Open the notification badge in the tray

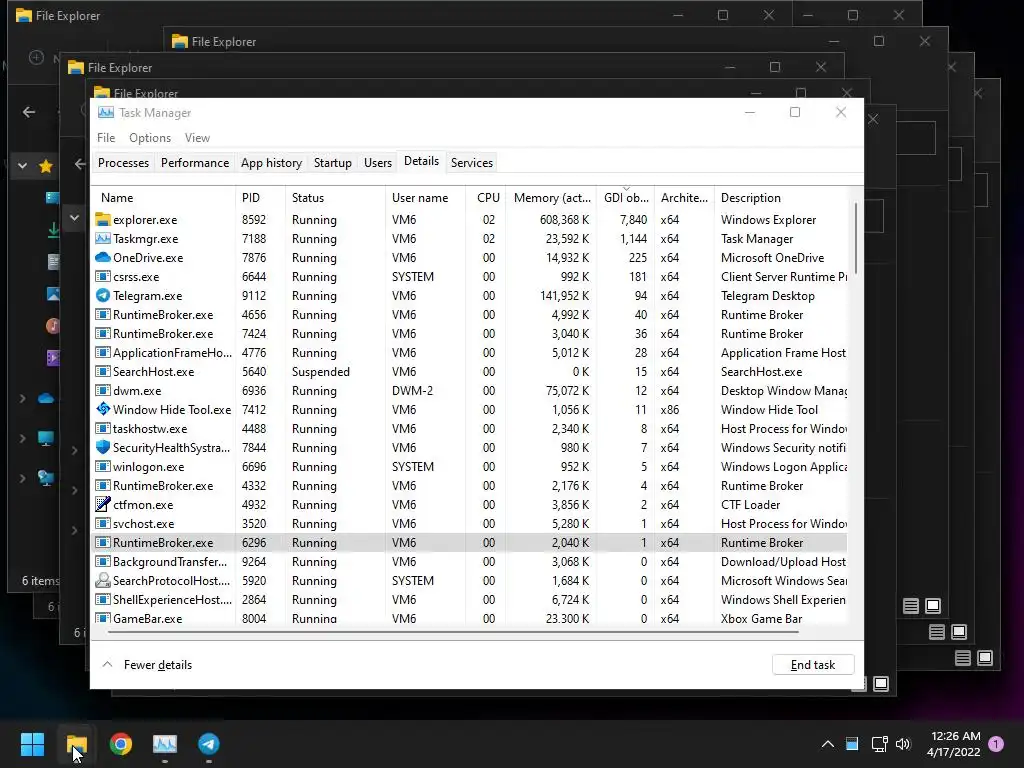point(996,744)
